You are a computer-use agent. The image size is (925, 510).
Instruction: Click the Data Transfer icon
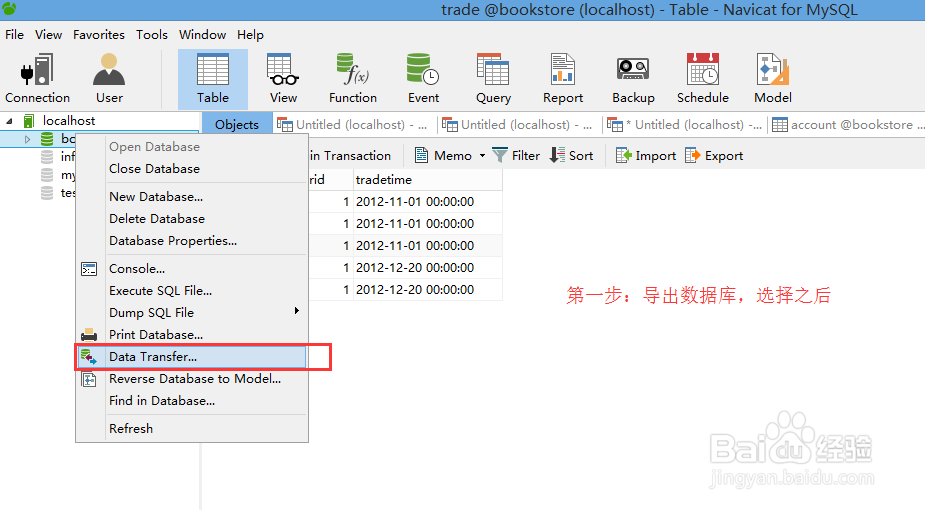click(x=89, y=357)
